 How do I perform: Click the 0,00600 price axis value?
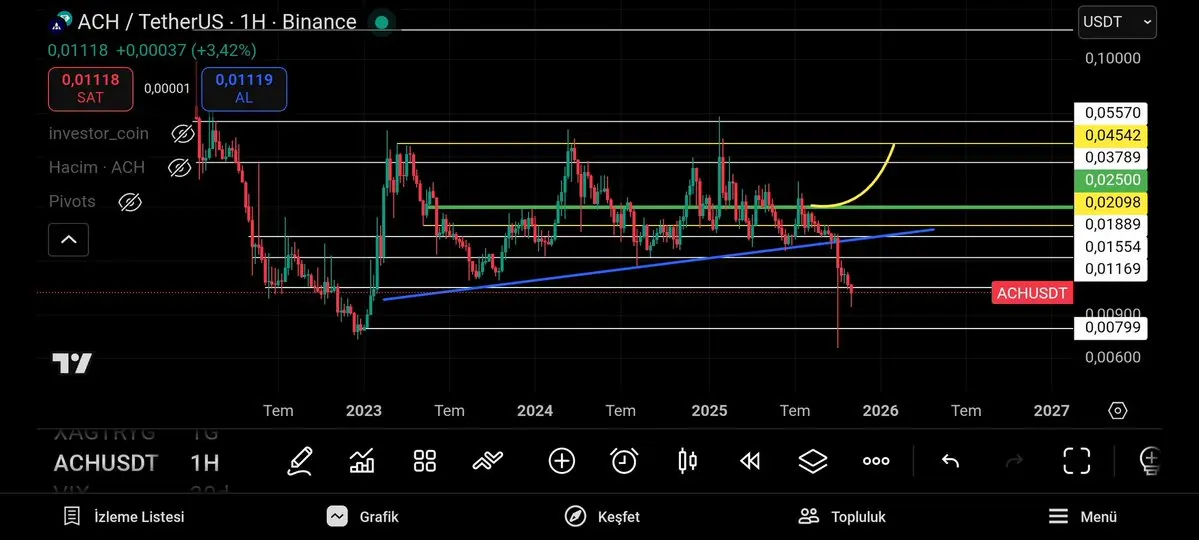point(1113,357)
